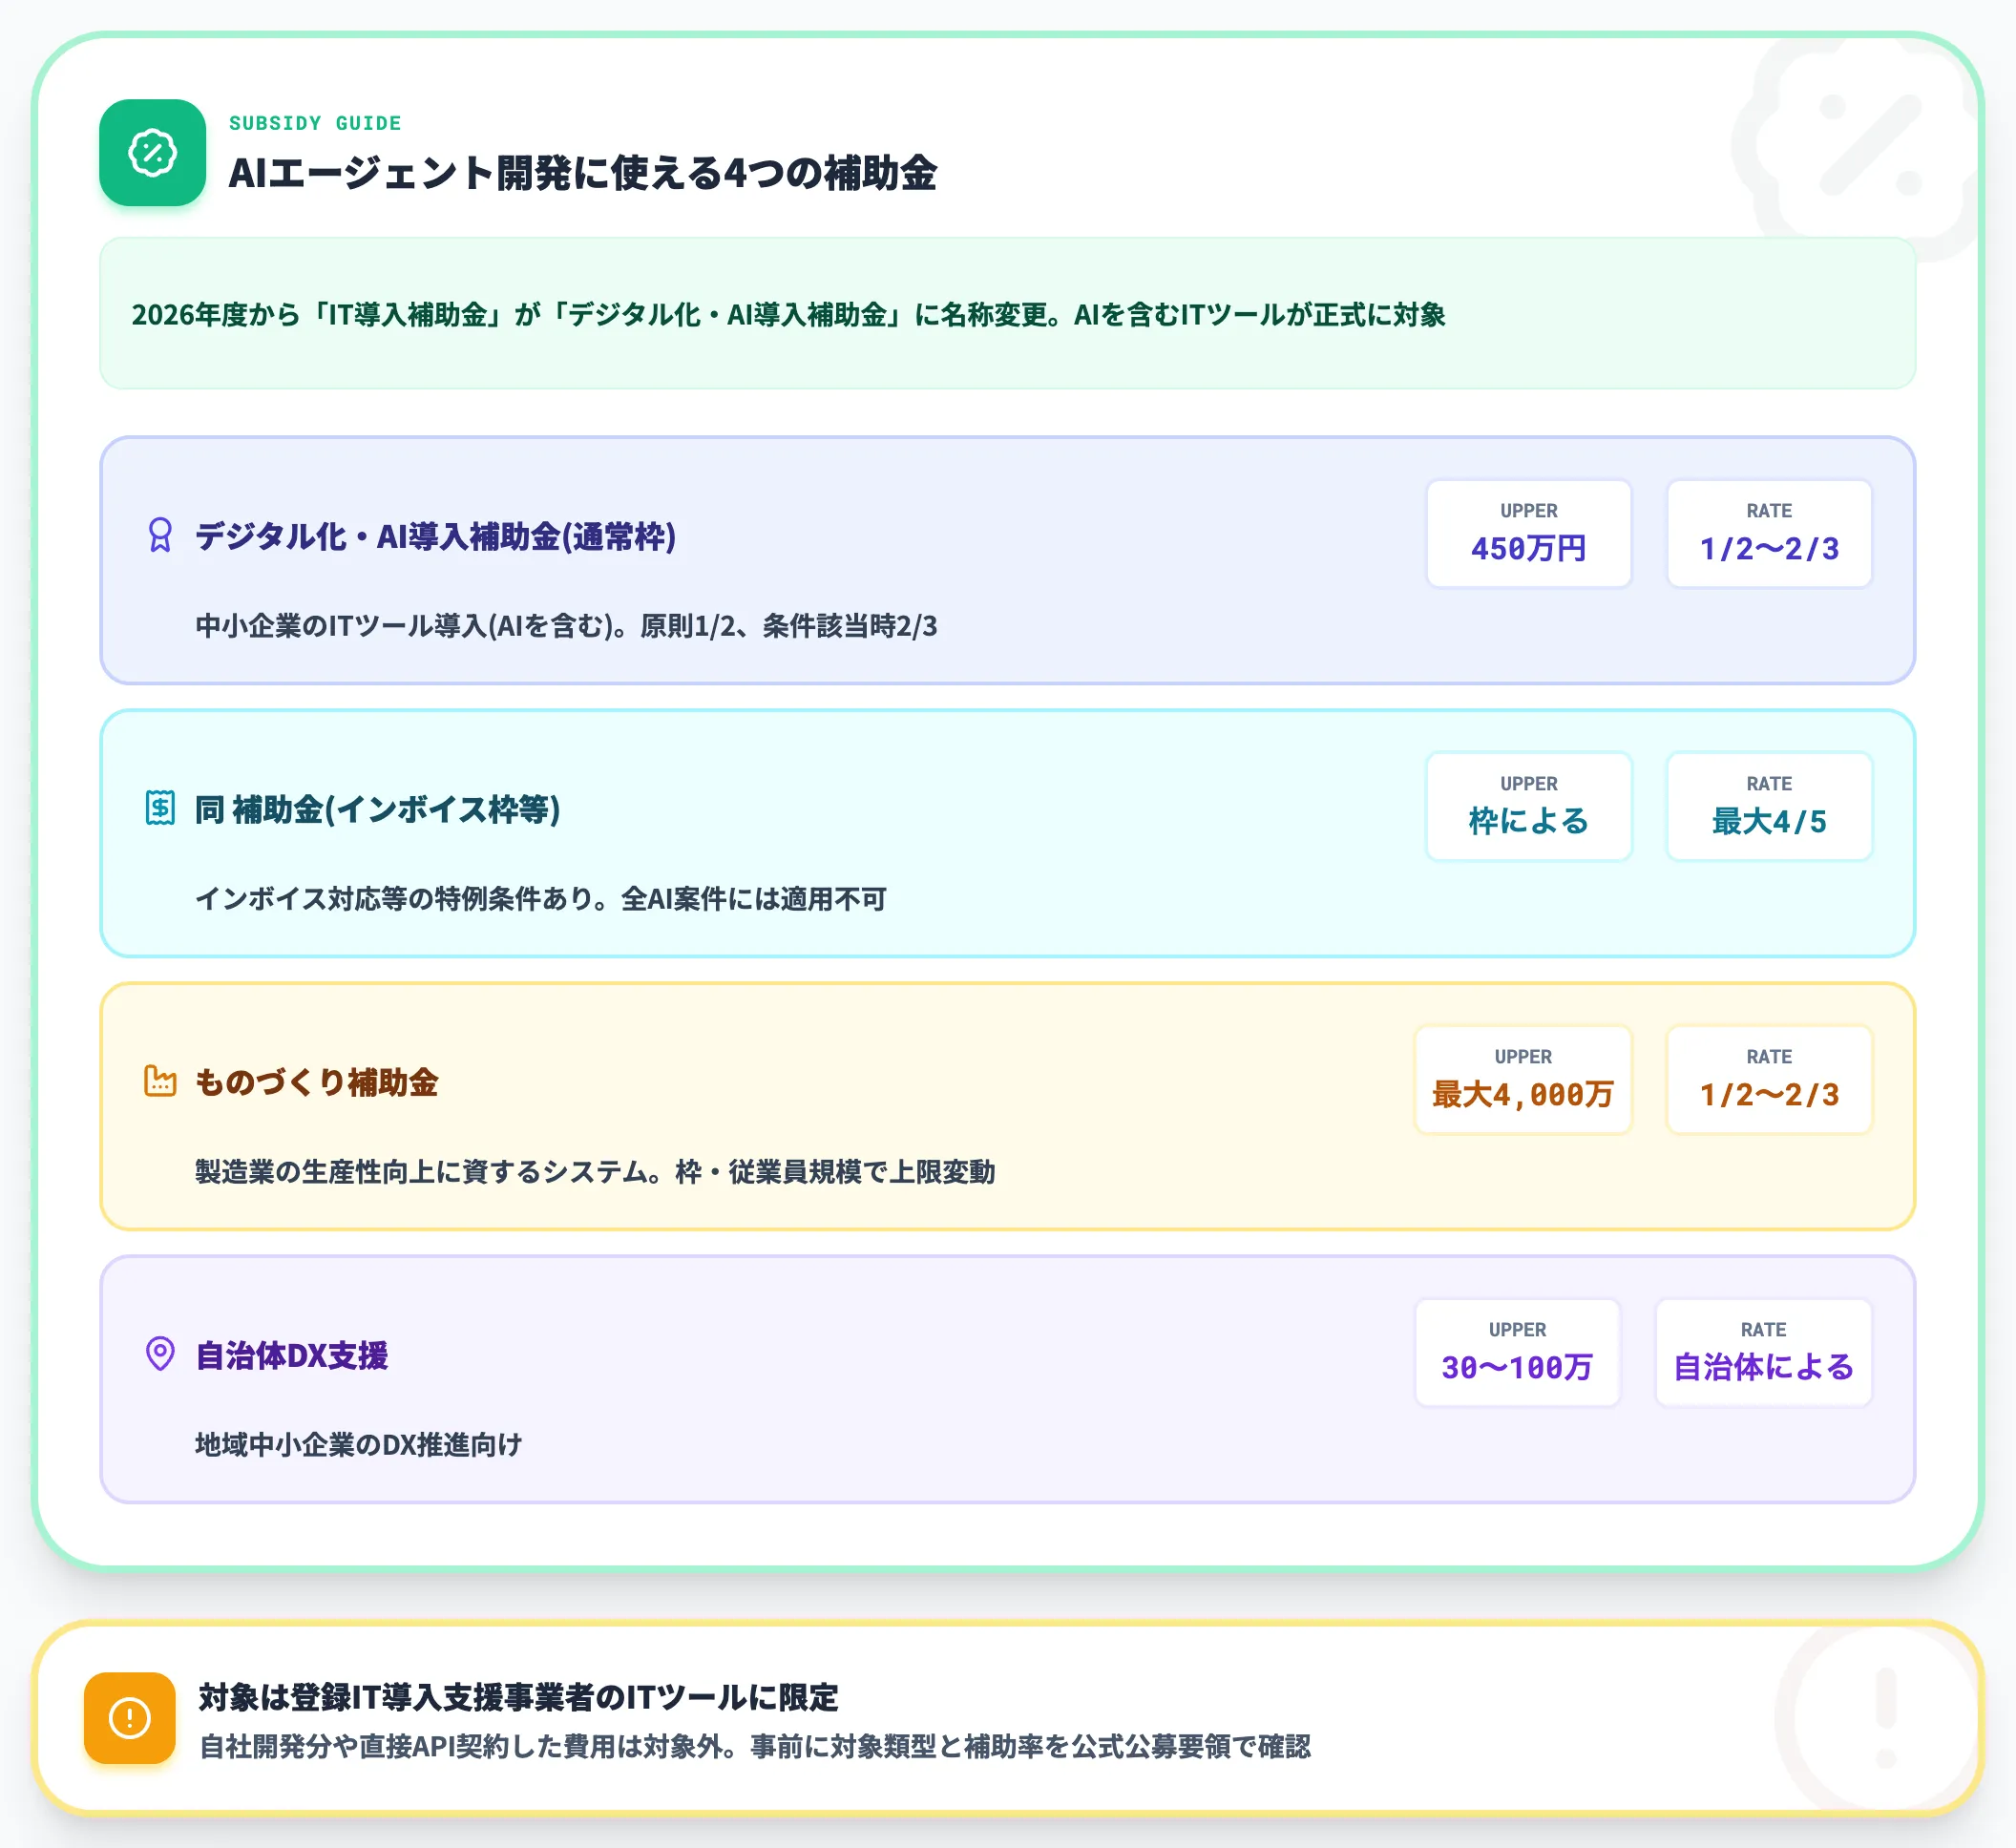Click the SUBSIDY GUIDE label
2016x1848 pixels.
coord(315,123)
